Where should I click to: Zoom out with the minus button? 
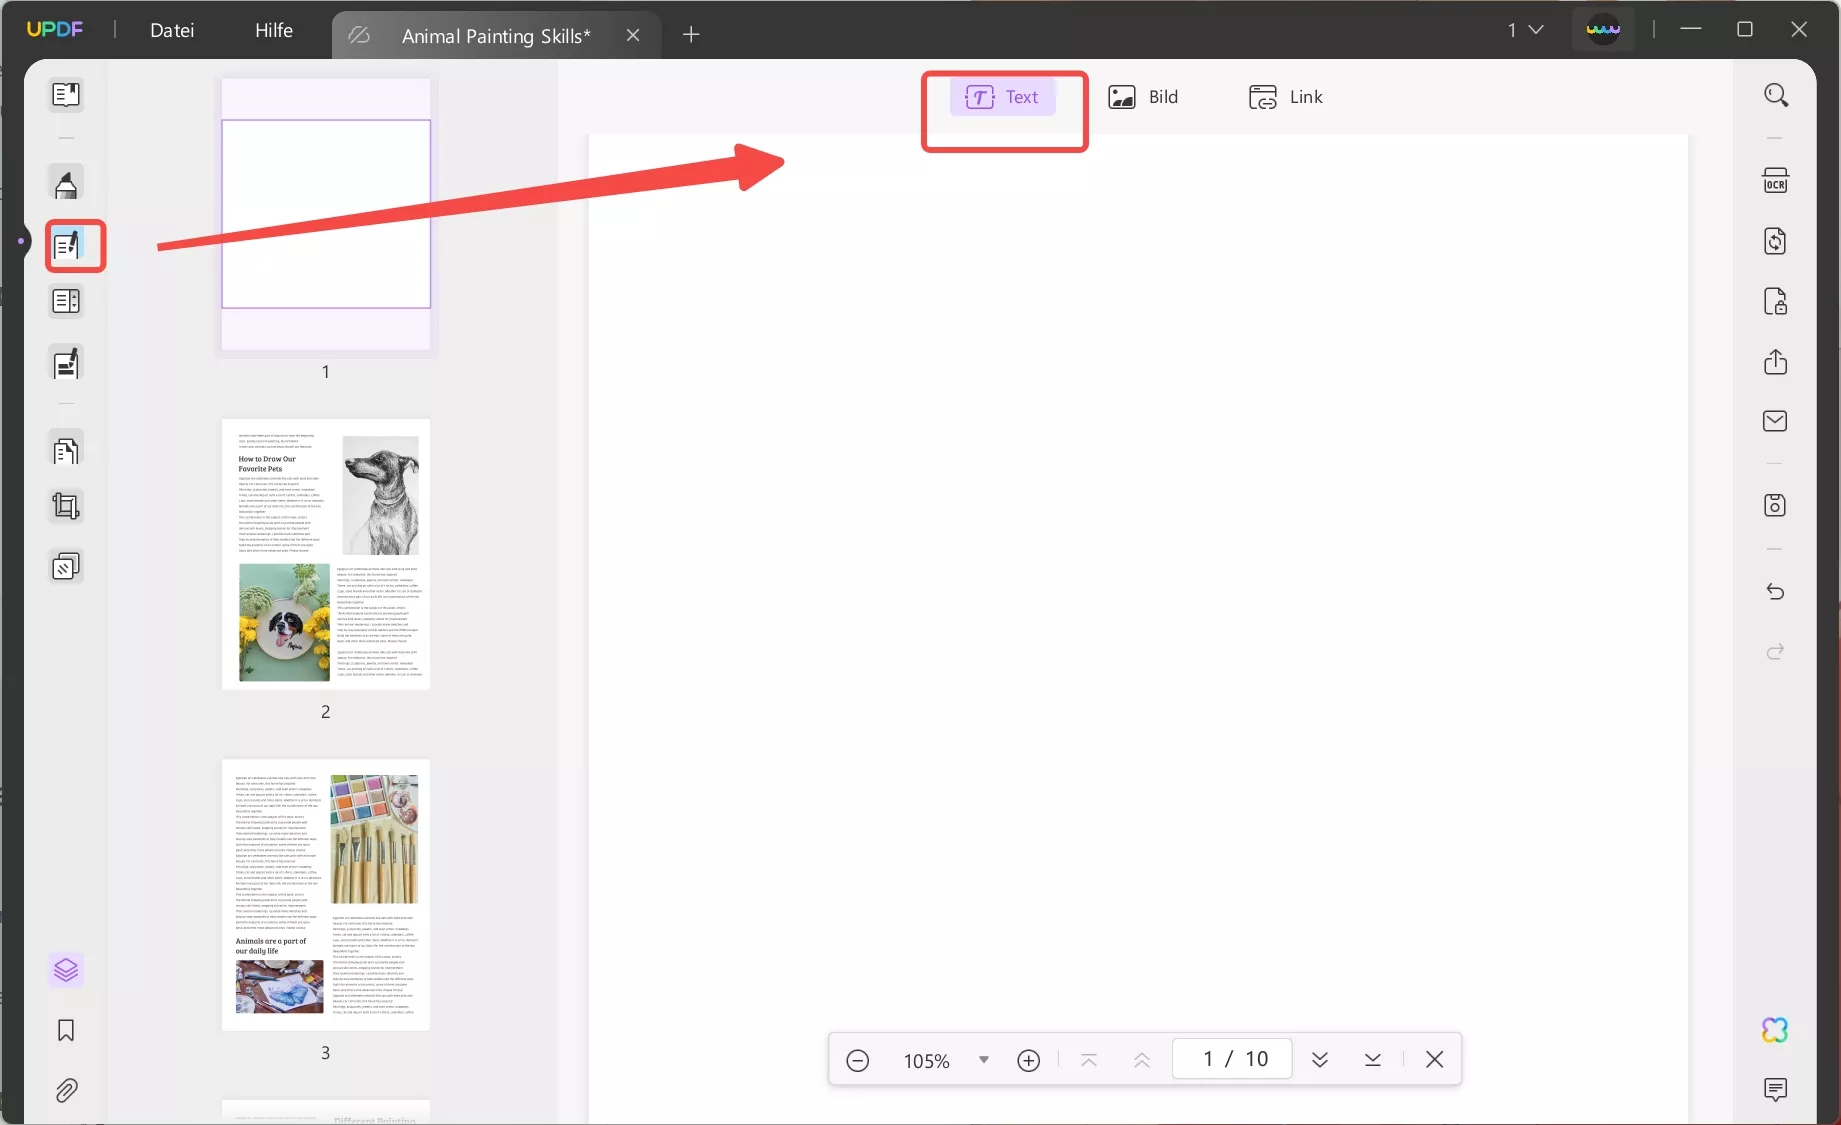coord(858,1060)
